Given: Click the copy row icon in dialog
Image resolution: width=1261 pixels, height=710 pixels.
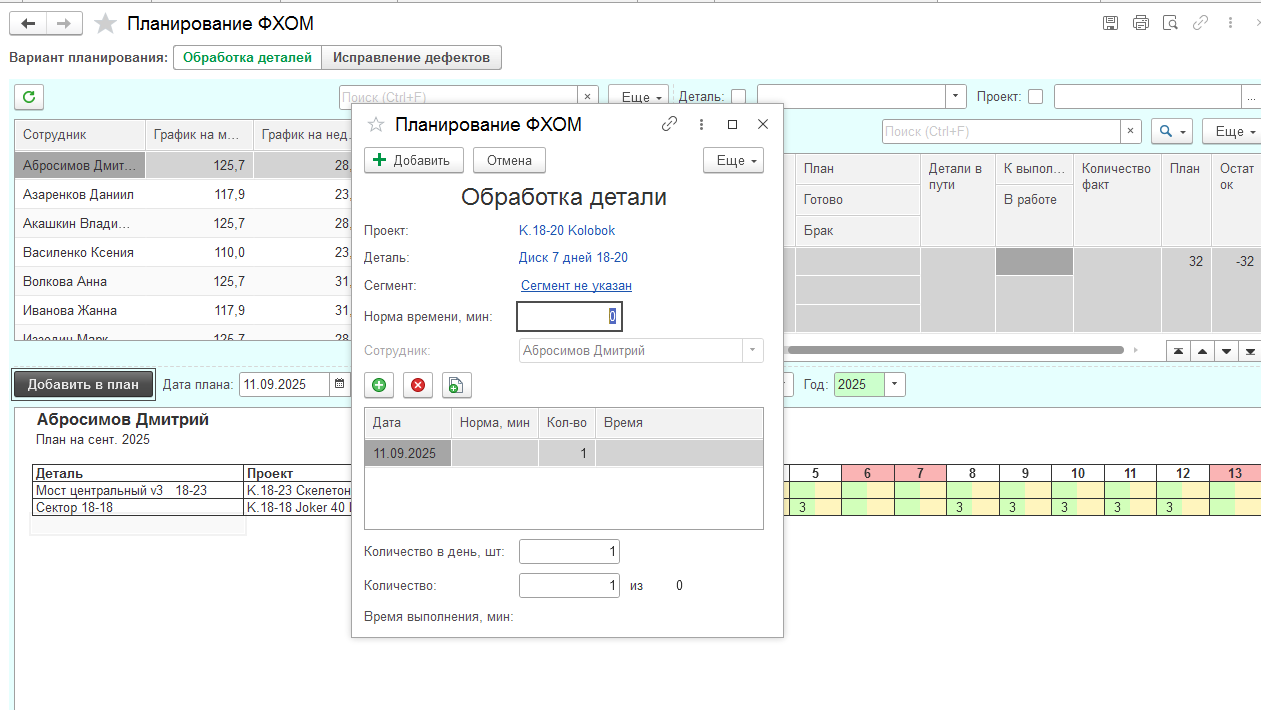Looking at the screenshot, I should pos(456,385).
